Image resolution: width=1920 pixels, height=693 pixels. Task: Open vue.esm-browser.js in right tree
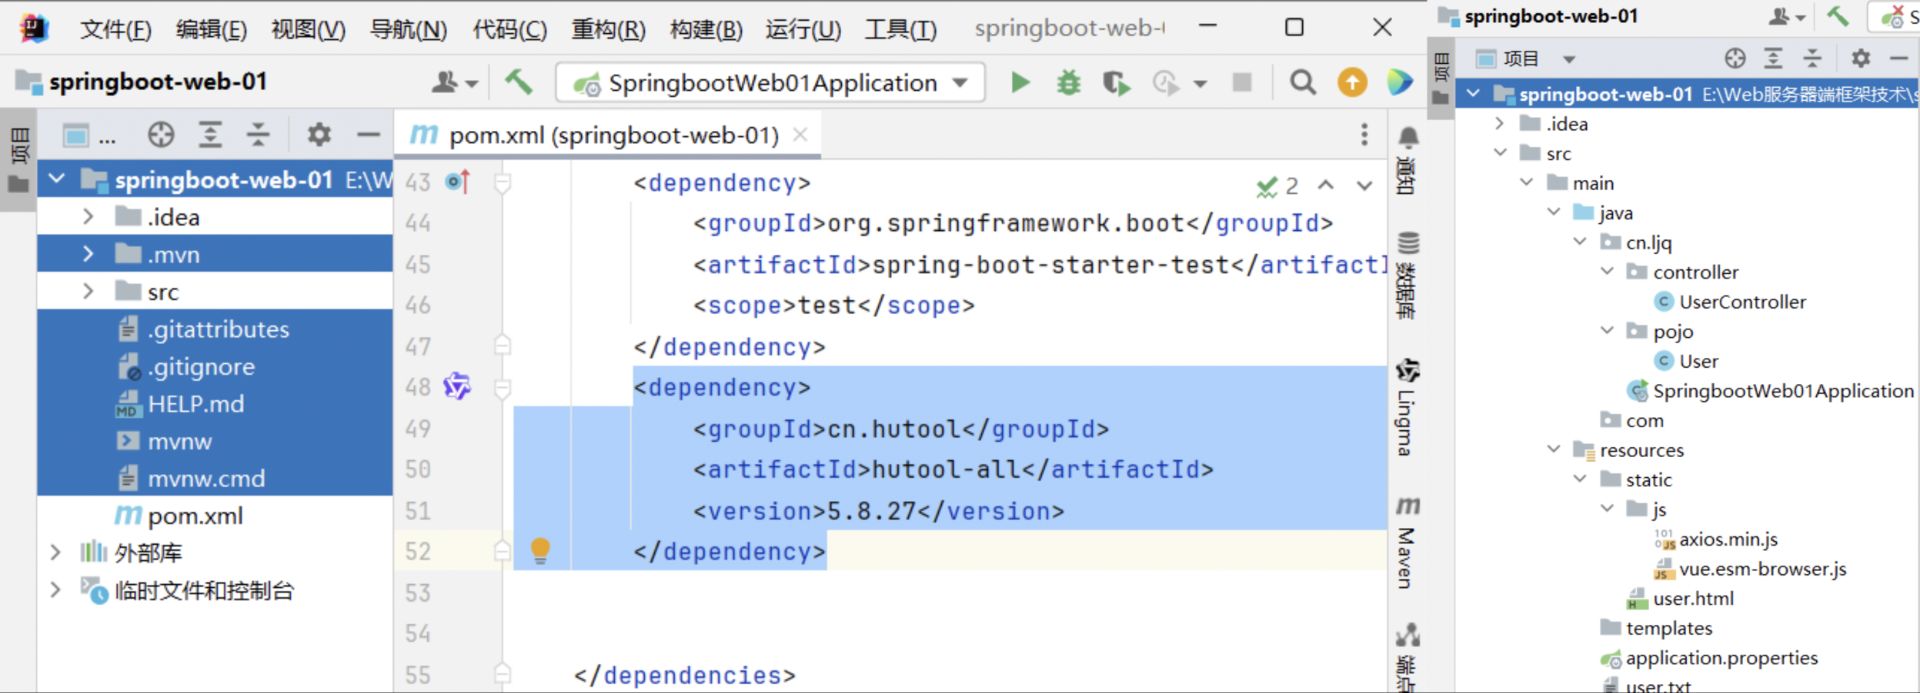[x=1750, y=569]
